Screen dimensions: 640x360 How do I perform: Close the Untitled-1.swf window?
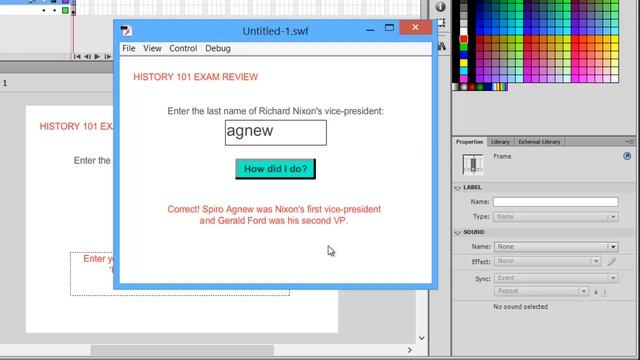[x=415, y=27]
